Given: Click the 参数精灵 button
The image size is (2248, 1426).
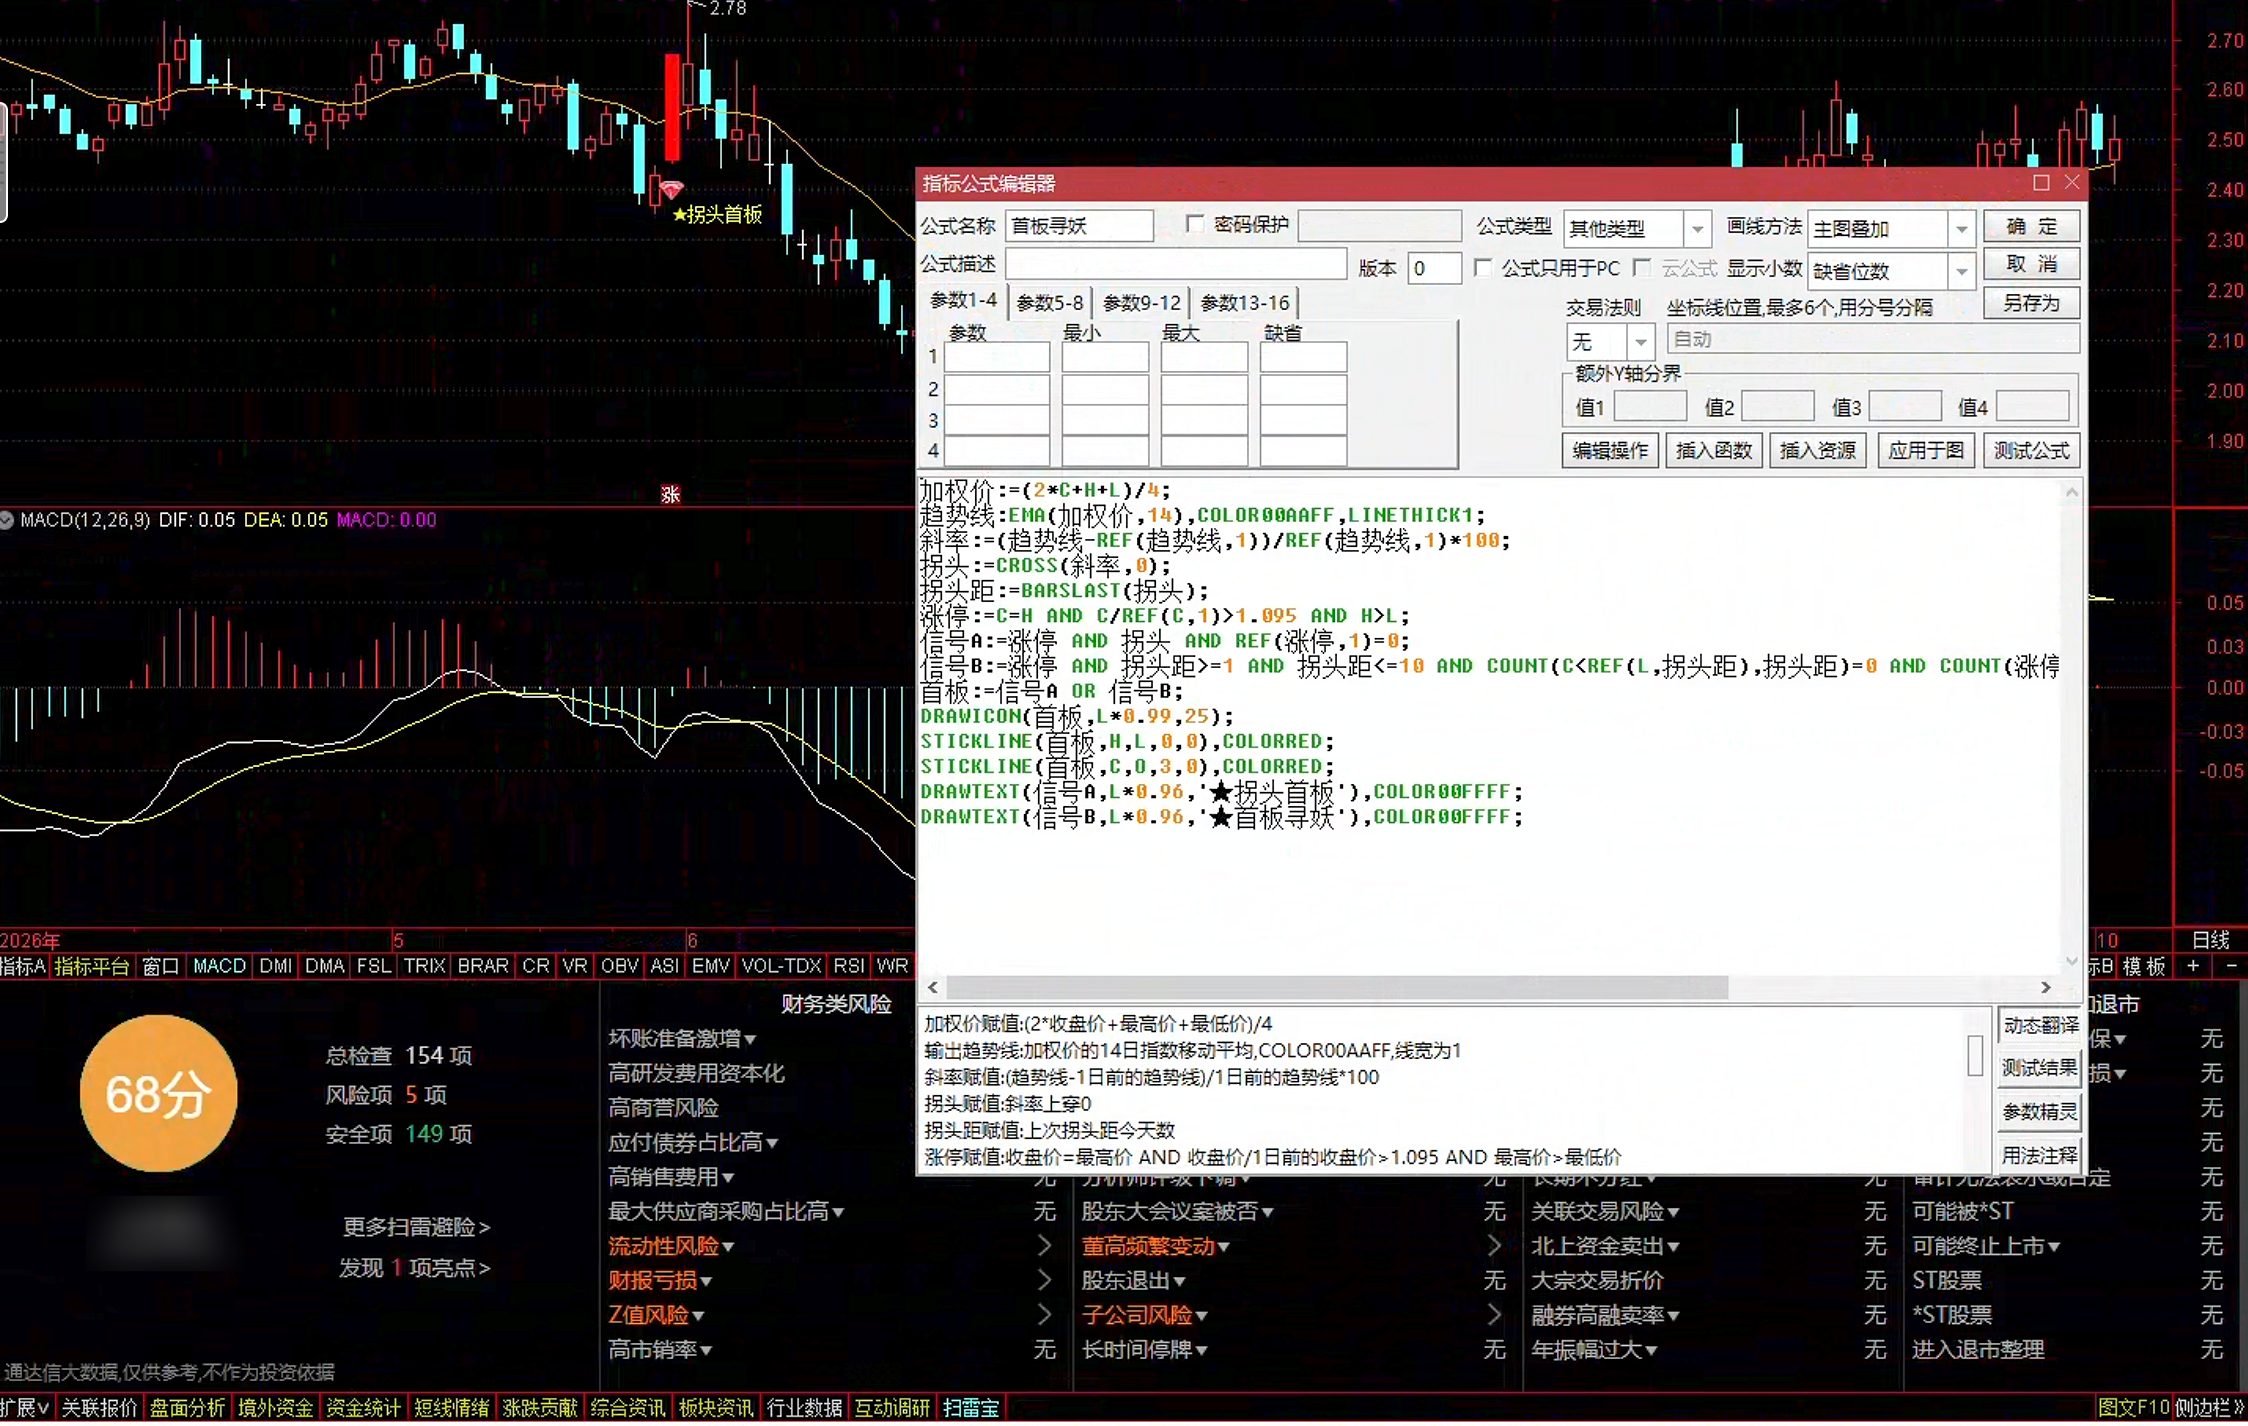Looking at the screenshot, I should 2040,1111.
